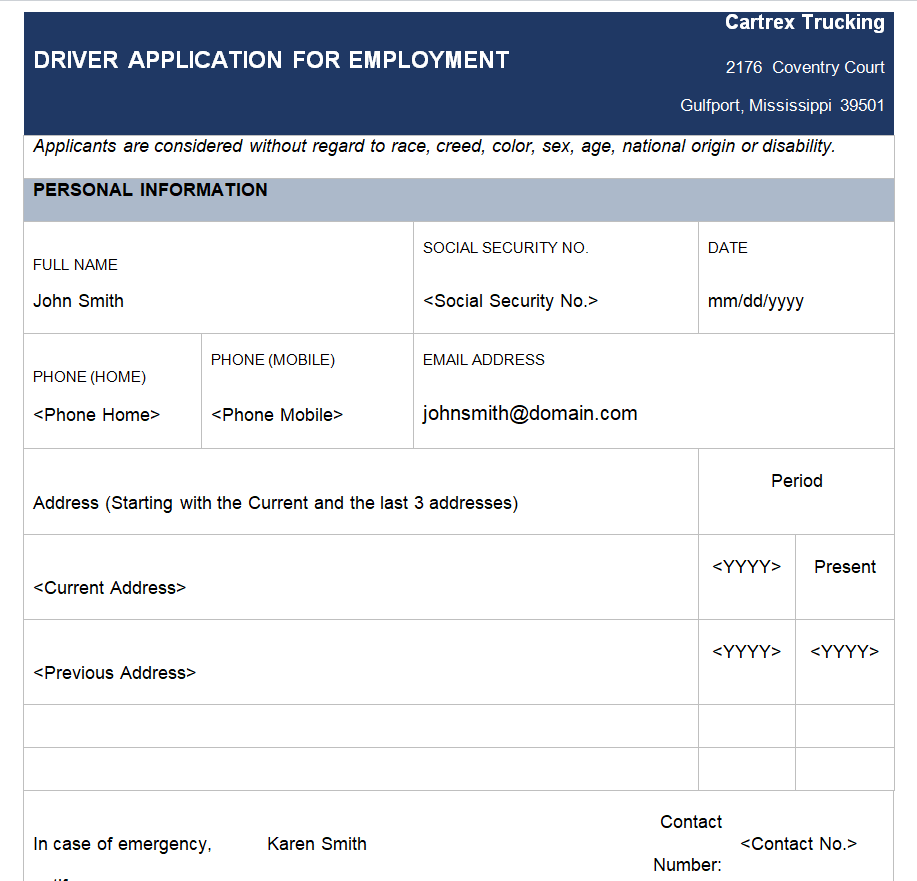Select the Phone Mobile placeholder

tap(277, 415)
